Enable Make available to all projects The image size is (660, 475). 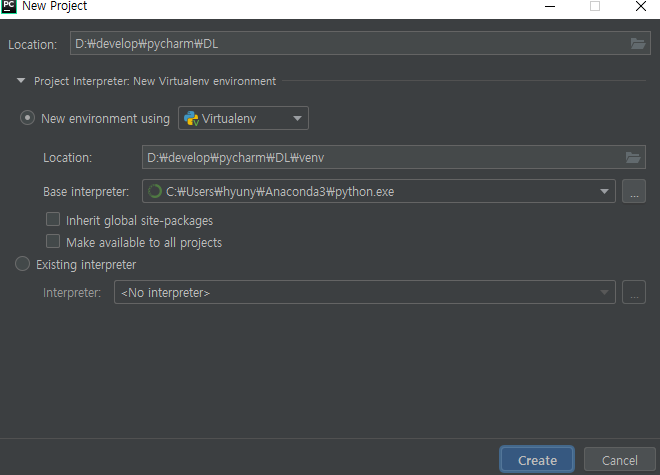coord(53,241)
